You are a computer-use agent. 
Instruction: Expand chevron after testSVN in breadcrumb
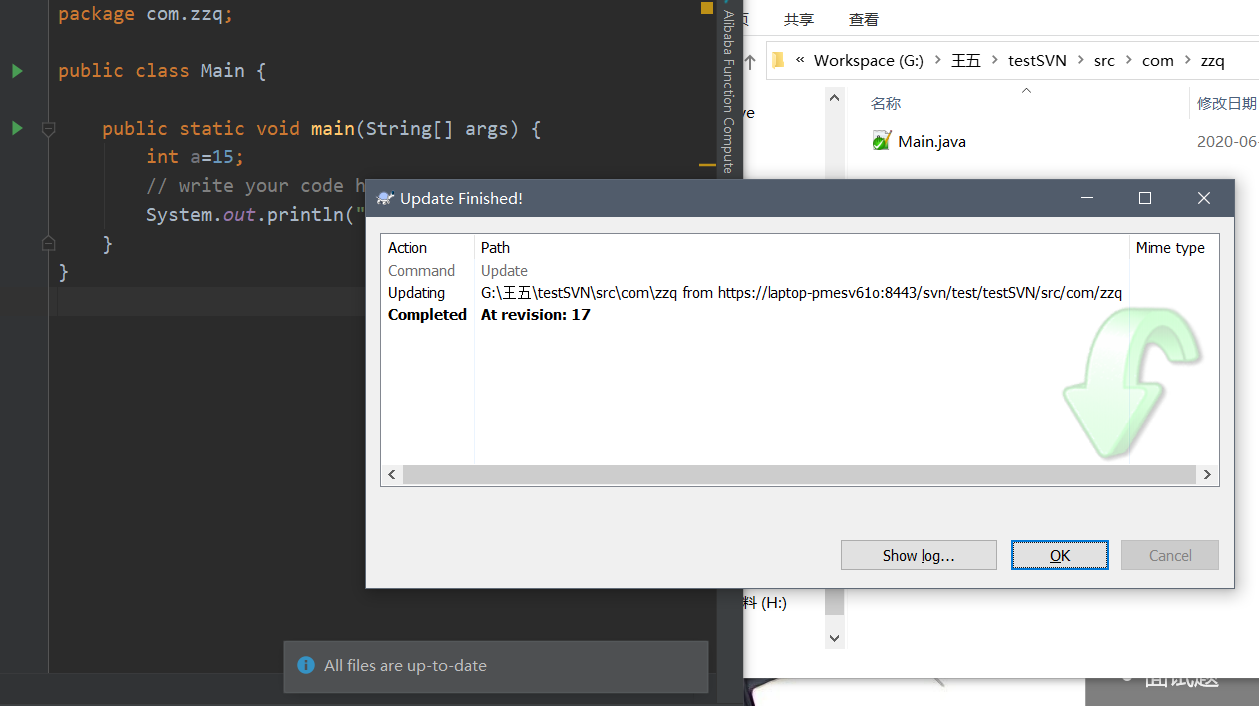coord(1080,60)
